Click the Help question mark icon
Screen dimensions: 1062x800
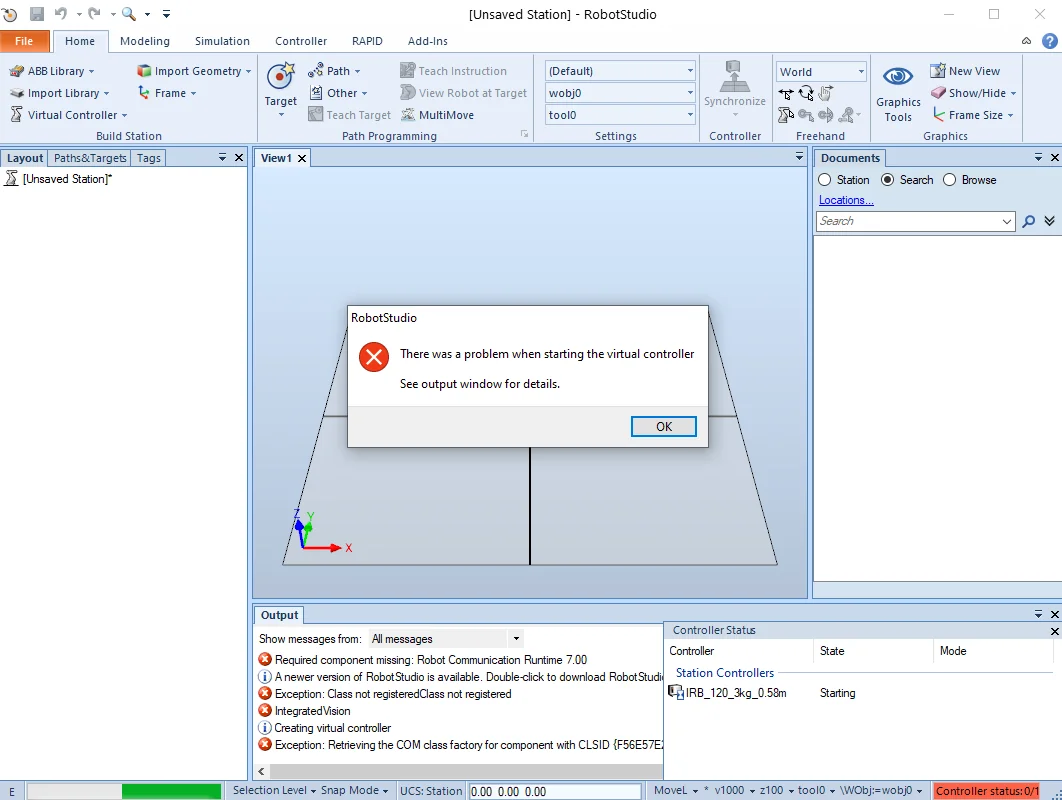point(1049,41)
